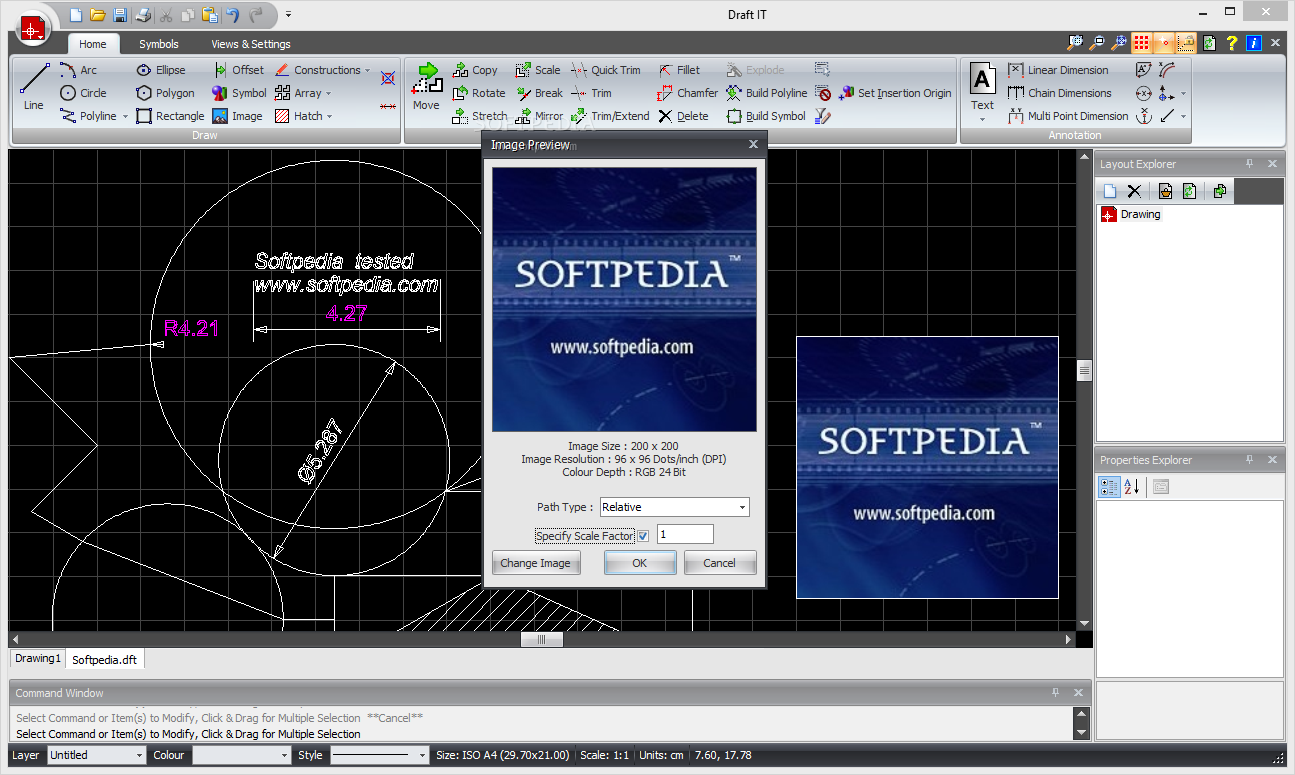Toggle the red grid display button

[1141, 43]
